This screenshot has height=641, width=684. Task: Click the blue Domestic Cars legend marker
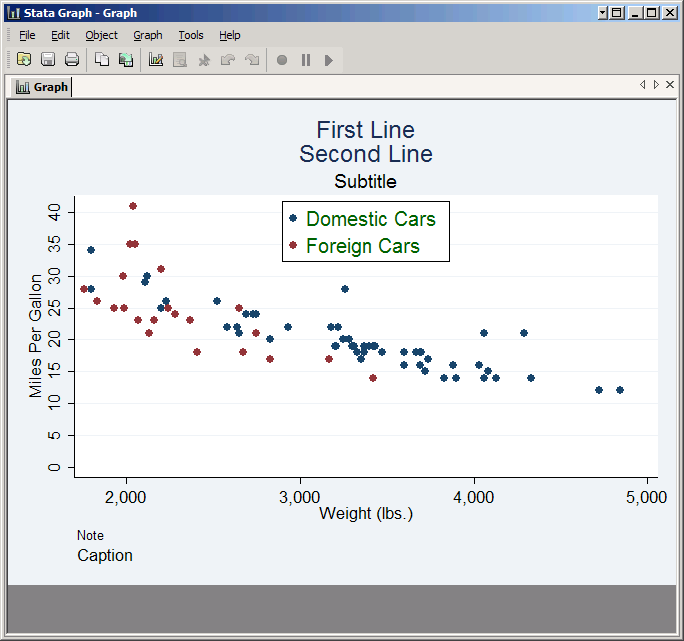click(293, 218)
